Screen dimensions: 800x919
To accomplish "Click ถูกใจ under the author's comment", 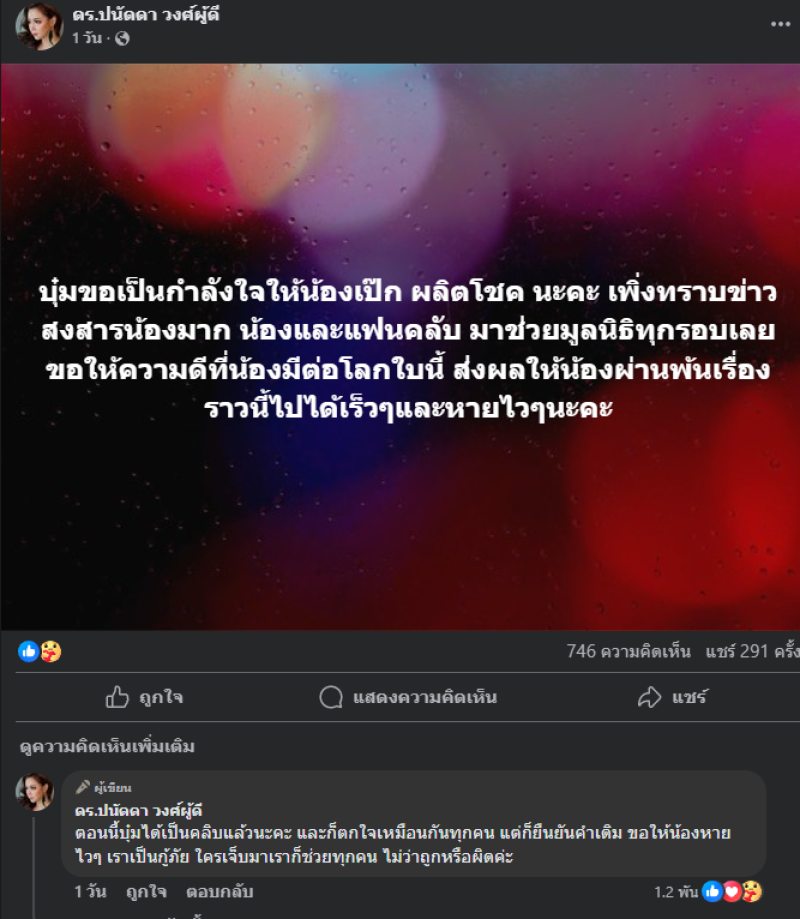I will 147,891.
